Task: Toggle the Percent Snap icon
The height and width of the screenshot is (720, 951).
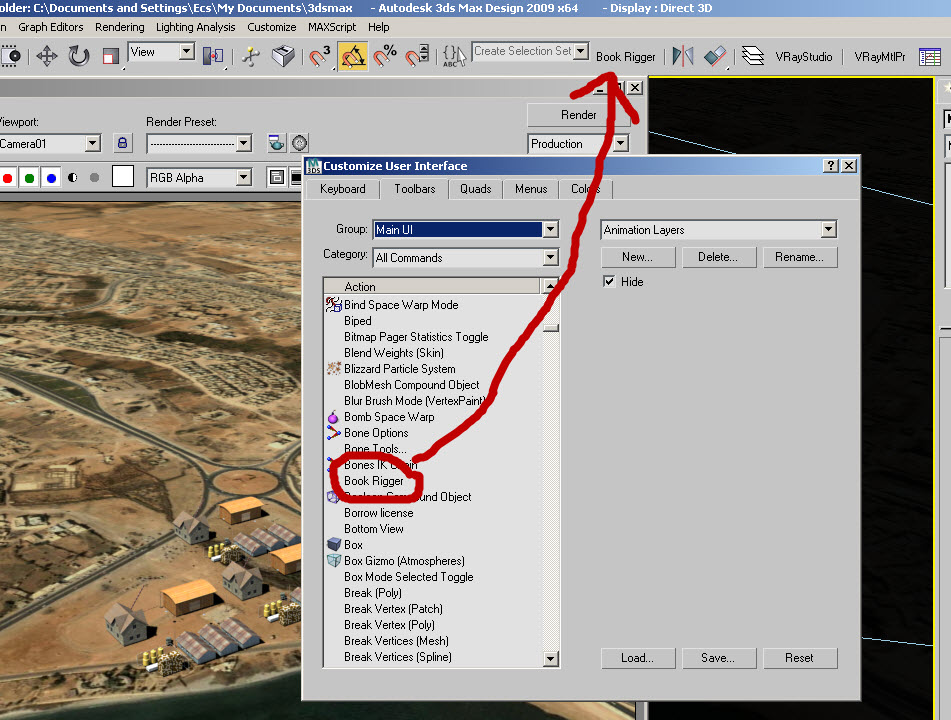Action: tap(385, 56)
